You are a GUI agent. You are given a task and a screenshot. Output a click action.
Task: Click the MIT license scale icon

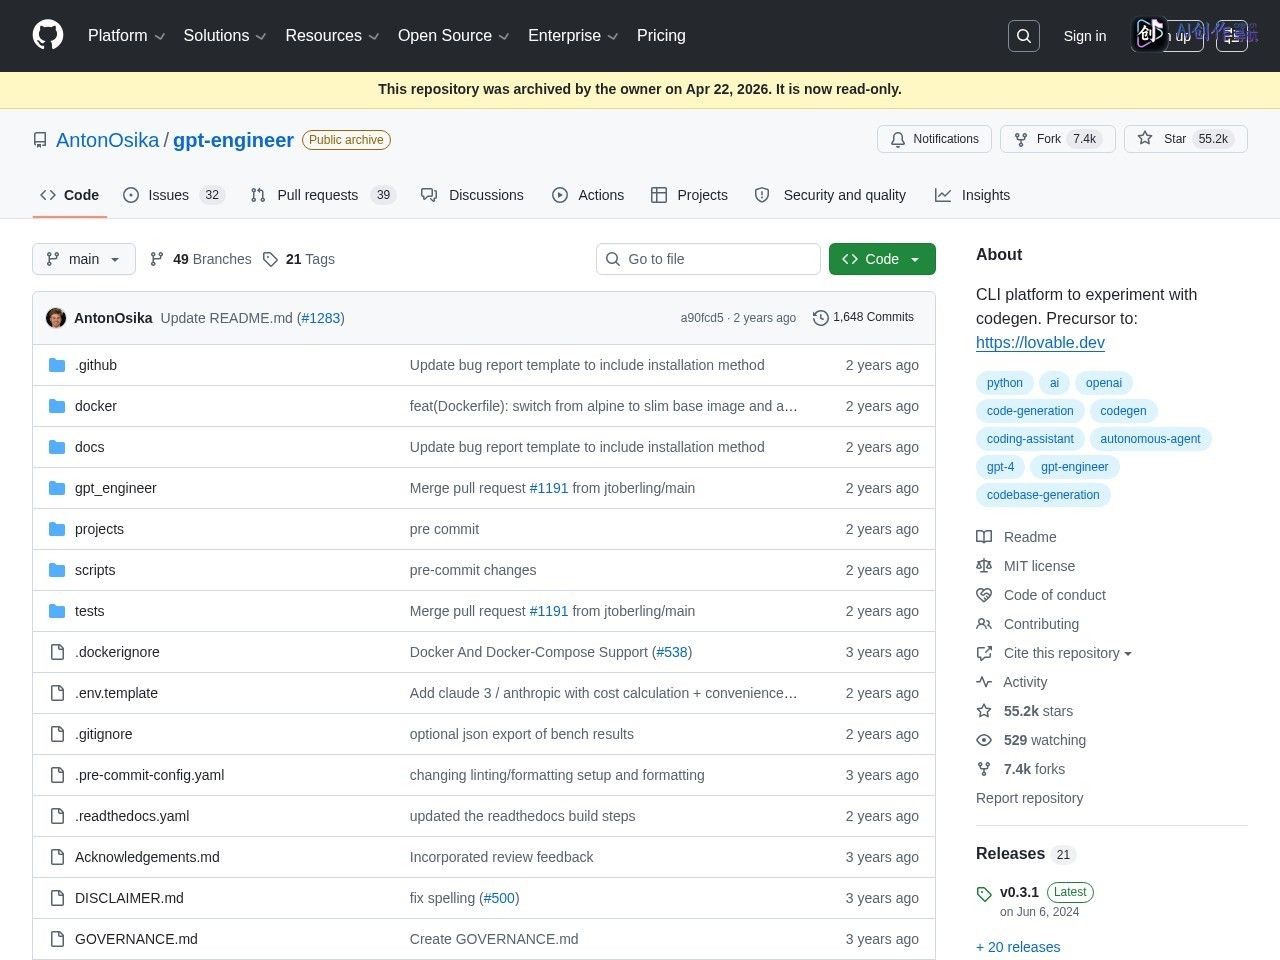[x=984, y=566]
